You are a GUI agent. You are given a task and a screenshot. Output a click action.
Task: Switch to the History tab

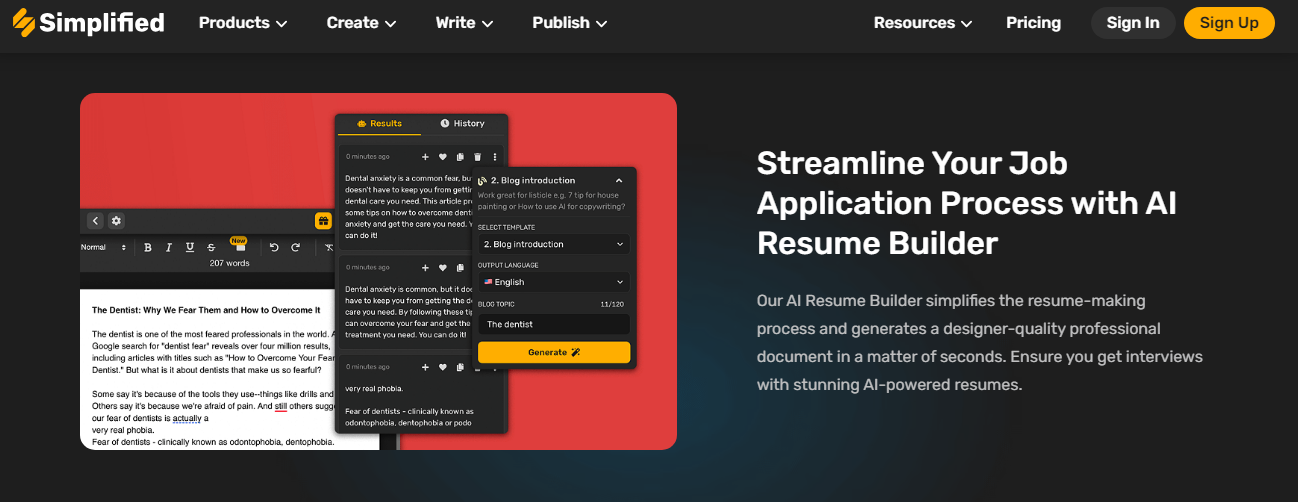(x=463, y=124)
